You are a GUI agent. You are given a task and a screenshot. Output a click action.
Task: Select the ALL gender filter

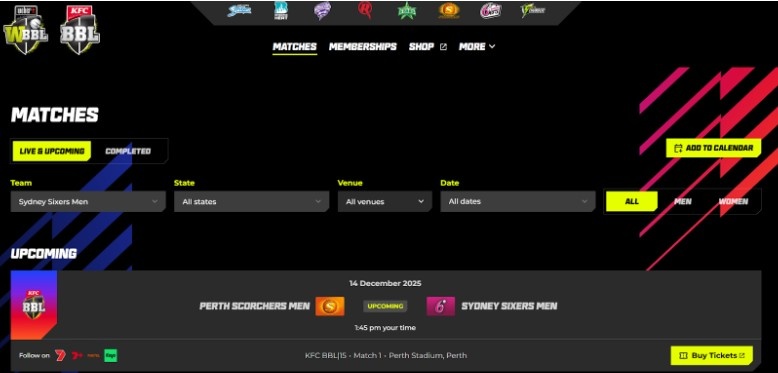point(632,201)
